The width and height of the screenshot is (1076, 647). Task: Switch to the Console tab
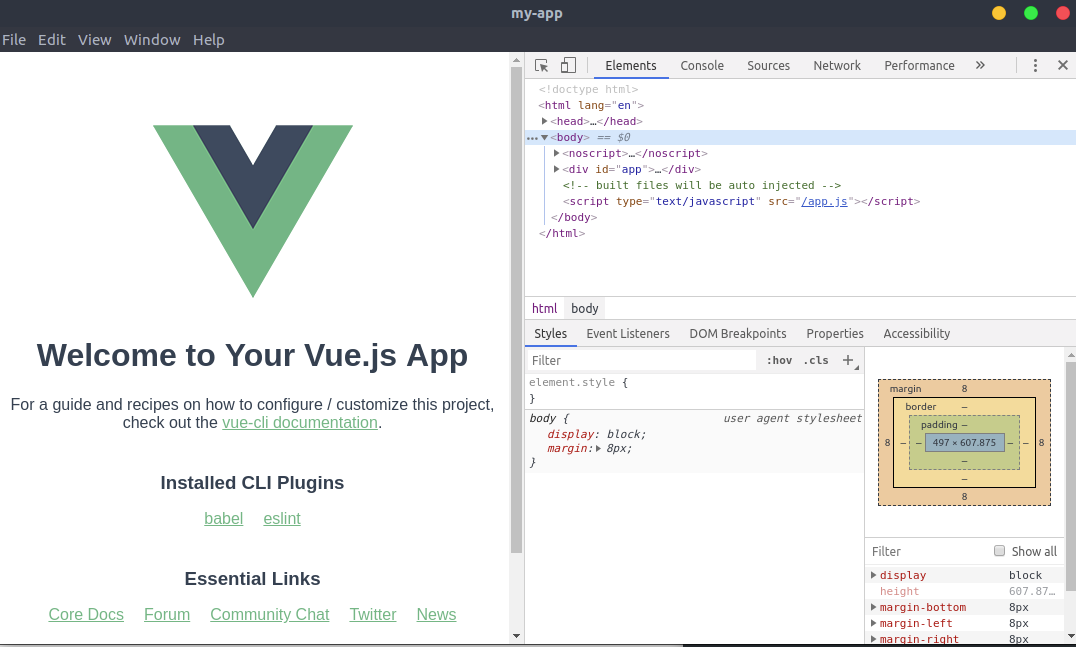point(702,65)
